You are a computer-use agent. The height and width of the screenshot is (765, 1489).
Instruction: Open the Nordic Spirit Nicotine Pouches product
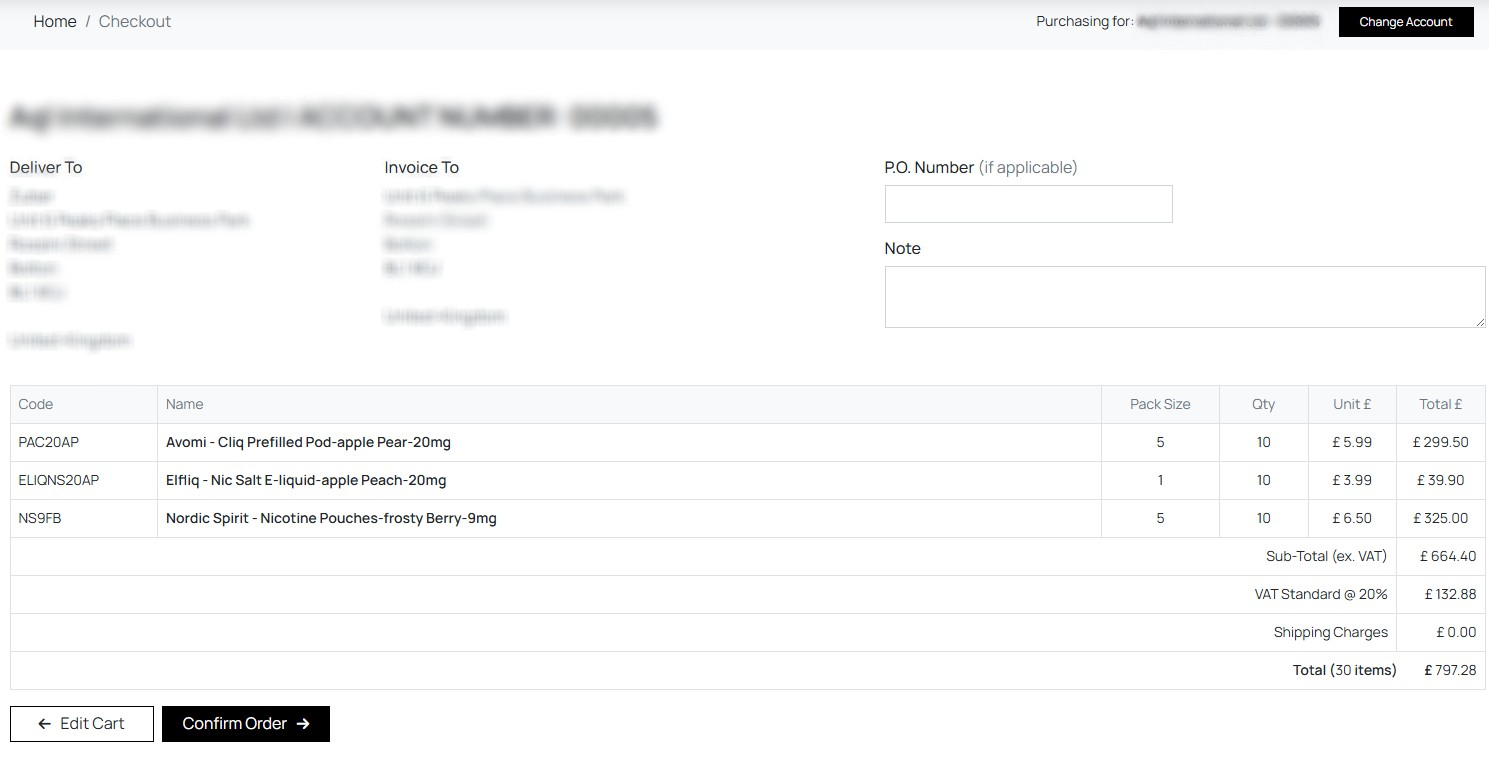(331, 518)
